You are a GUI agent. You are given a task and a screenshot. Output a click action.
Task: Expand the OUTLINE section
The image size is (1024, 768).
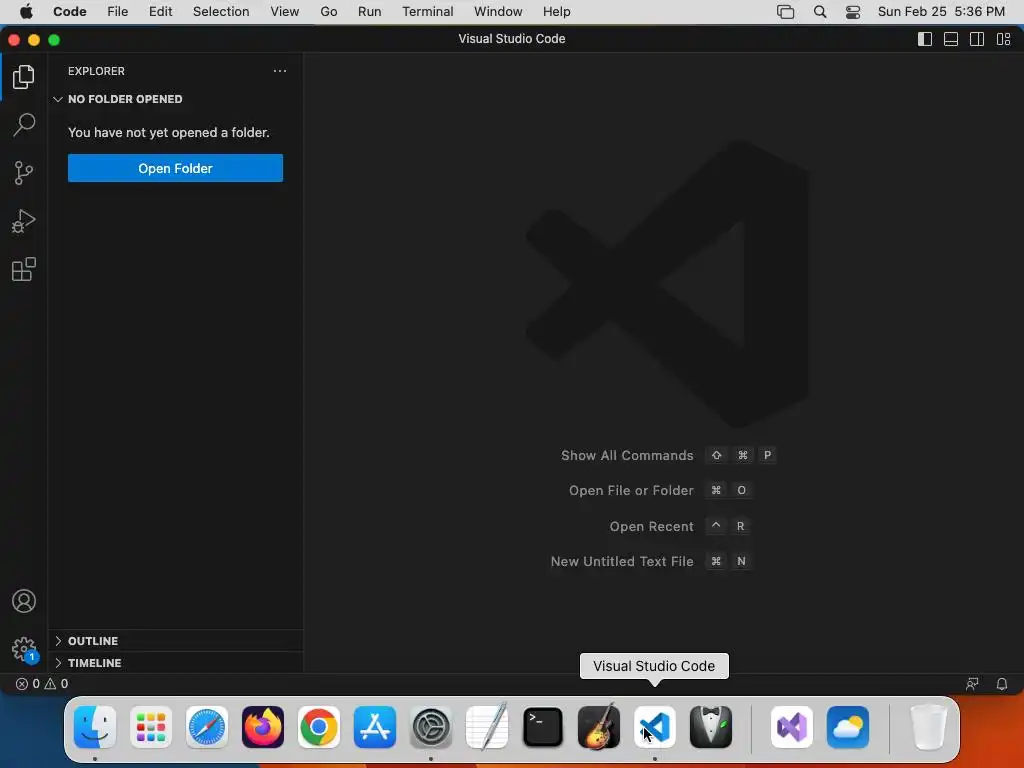coord(176,641)
